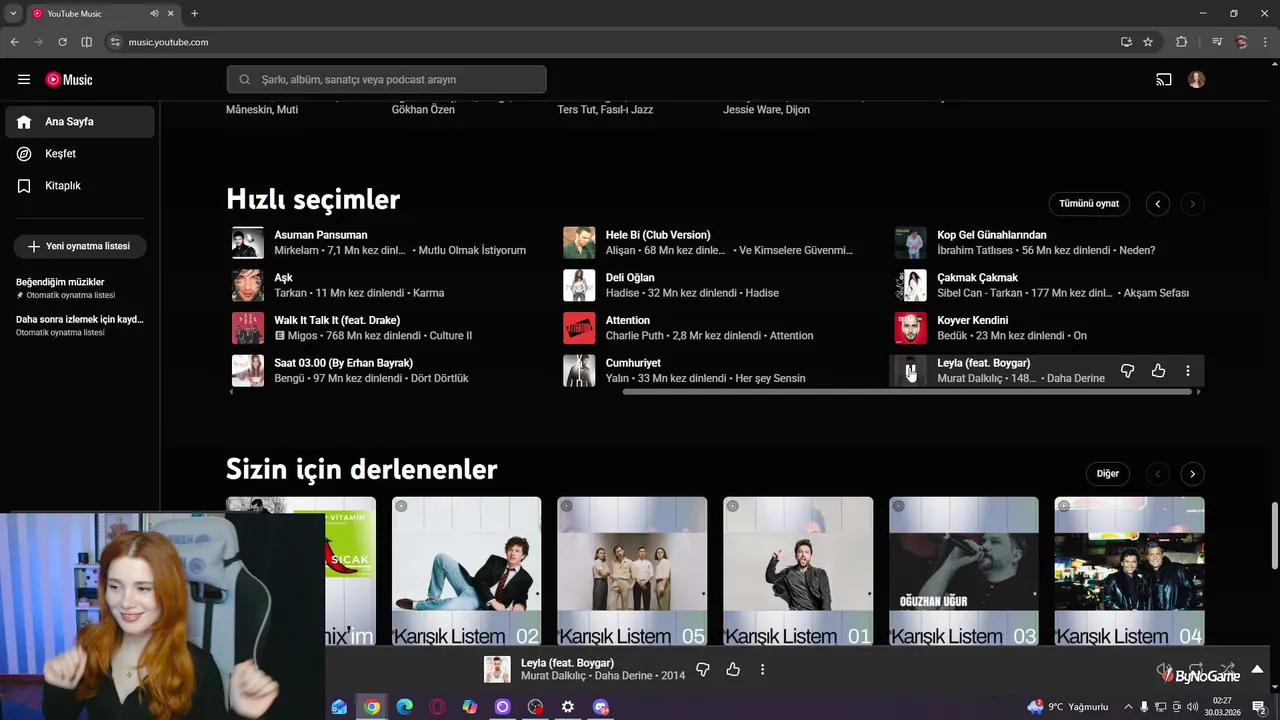Play the Aşk by Tarkan thumbnail

pyautogui.click(x=248, y=285)
